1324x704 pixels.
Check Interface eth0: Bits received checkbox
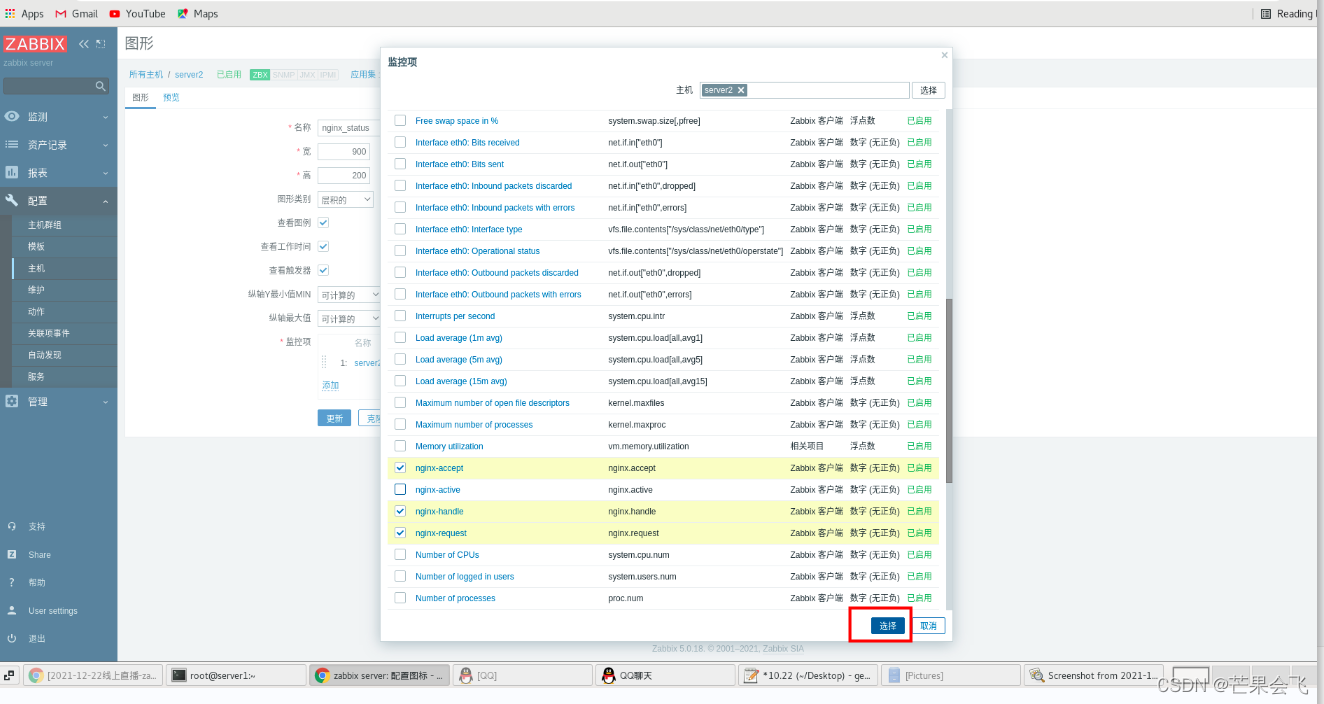pos(400,142)
